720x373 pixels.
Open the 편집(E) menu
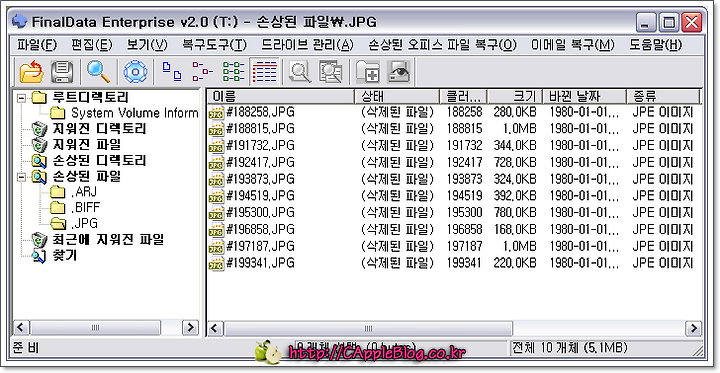92,45
